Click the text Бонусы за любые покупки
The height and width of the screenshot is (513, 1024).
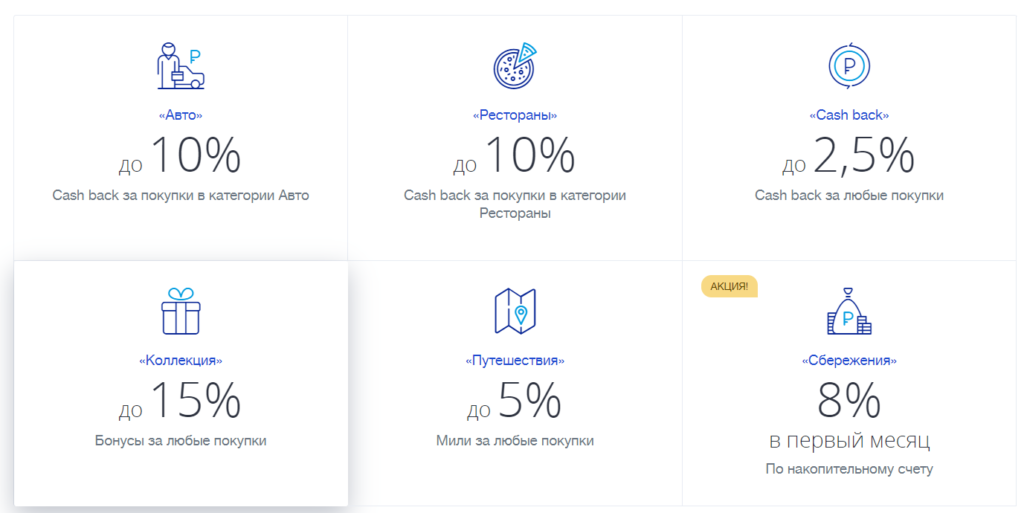(181, 440)
